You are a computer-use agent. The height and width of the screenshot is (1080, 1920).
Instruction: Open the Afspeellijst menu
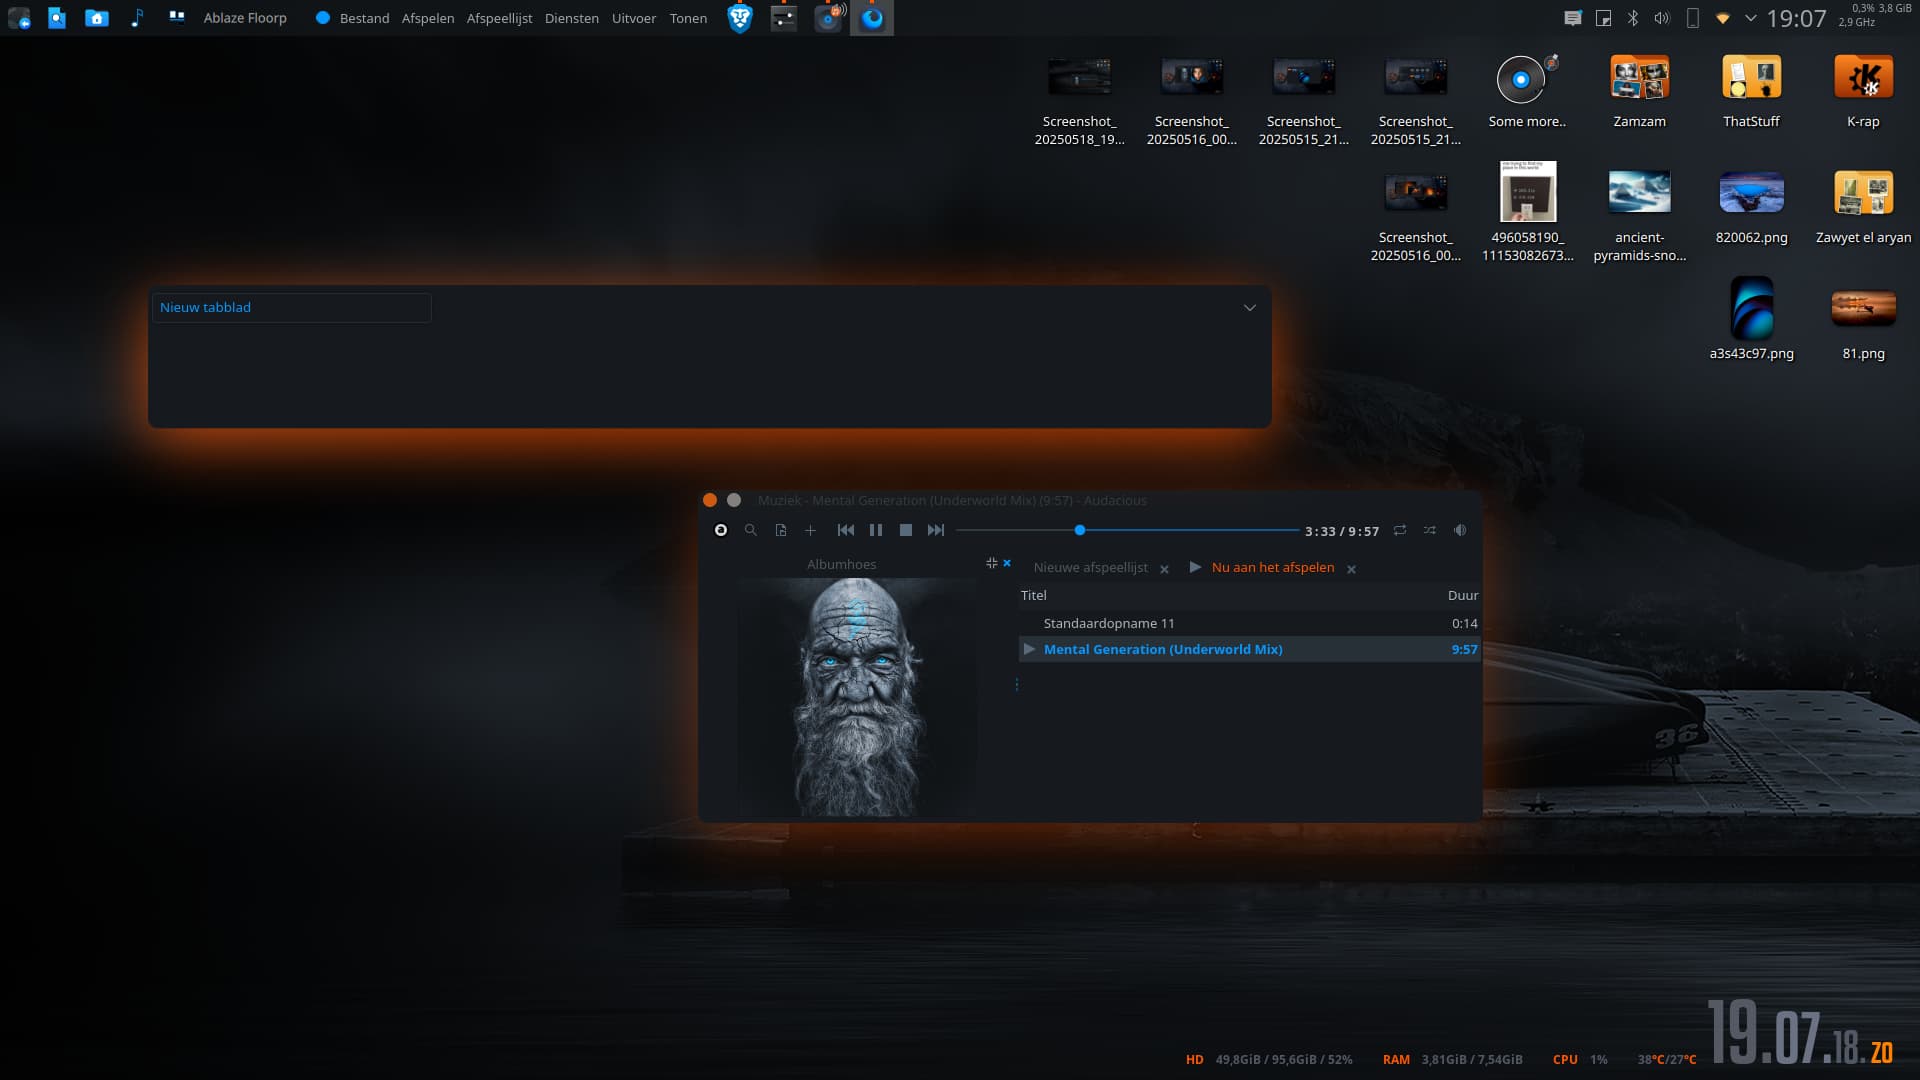[x=499, y=18]
